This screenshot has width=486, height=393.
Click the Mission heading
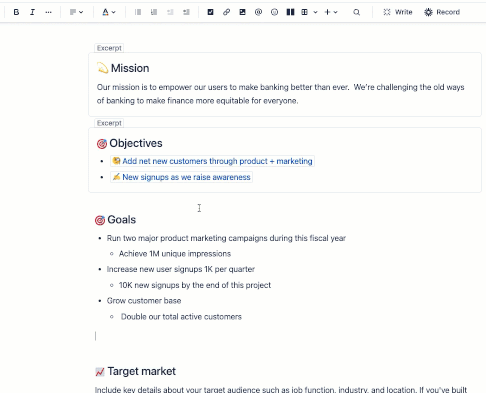click(130, 68)
